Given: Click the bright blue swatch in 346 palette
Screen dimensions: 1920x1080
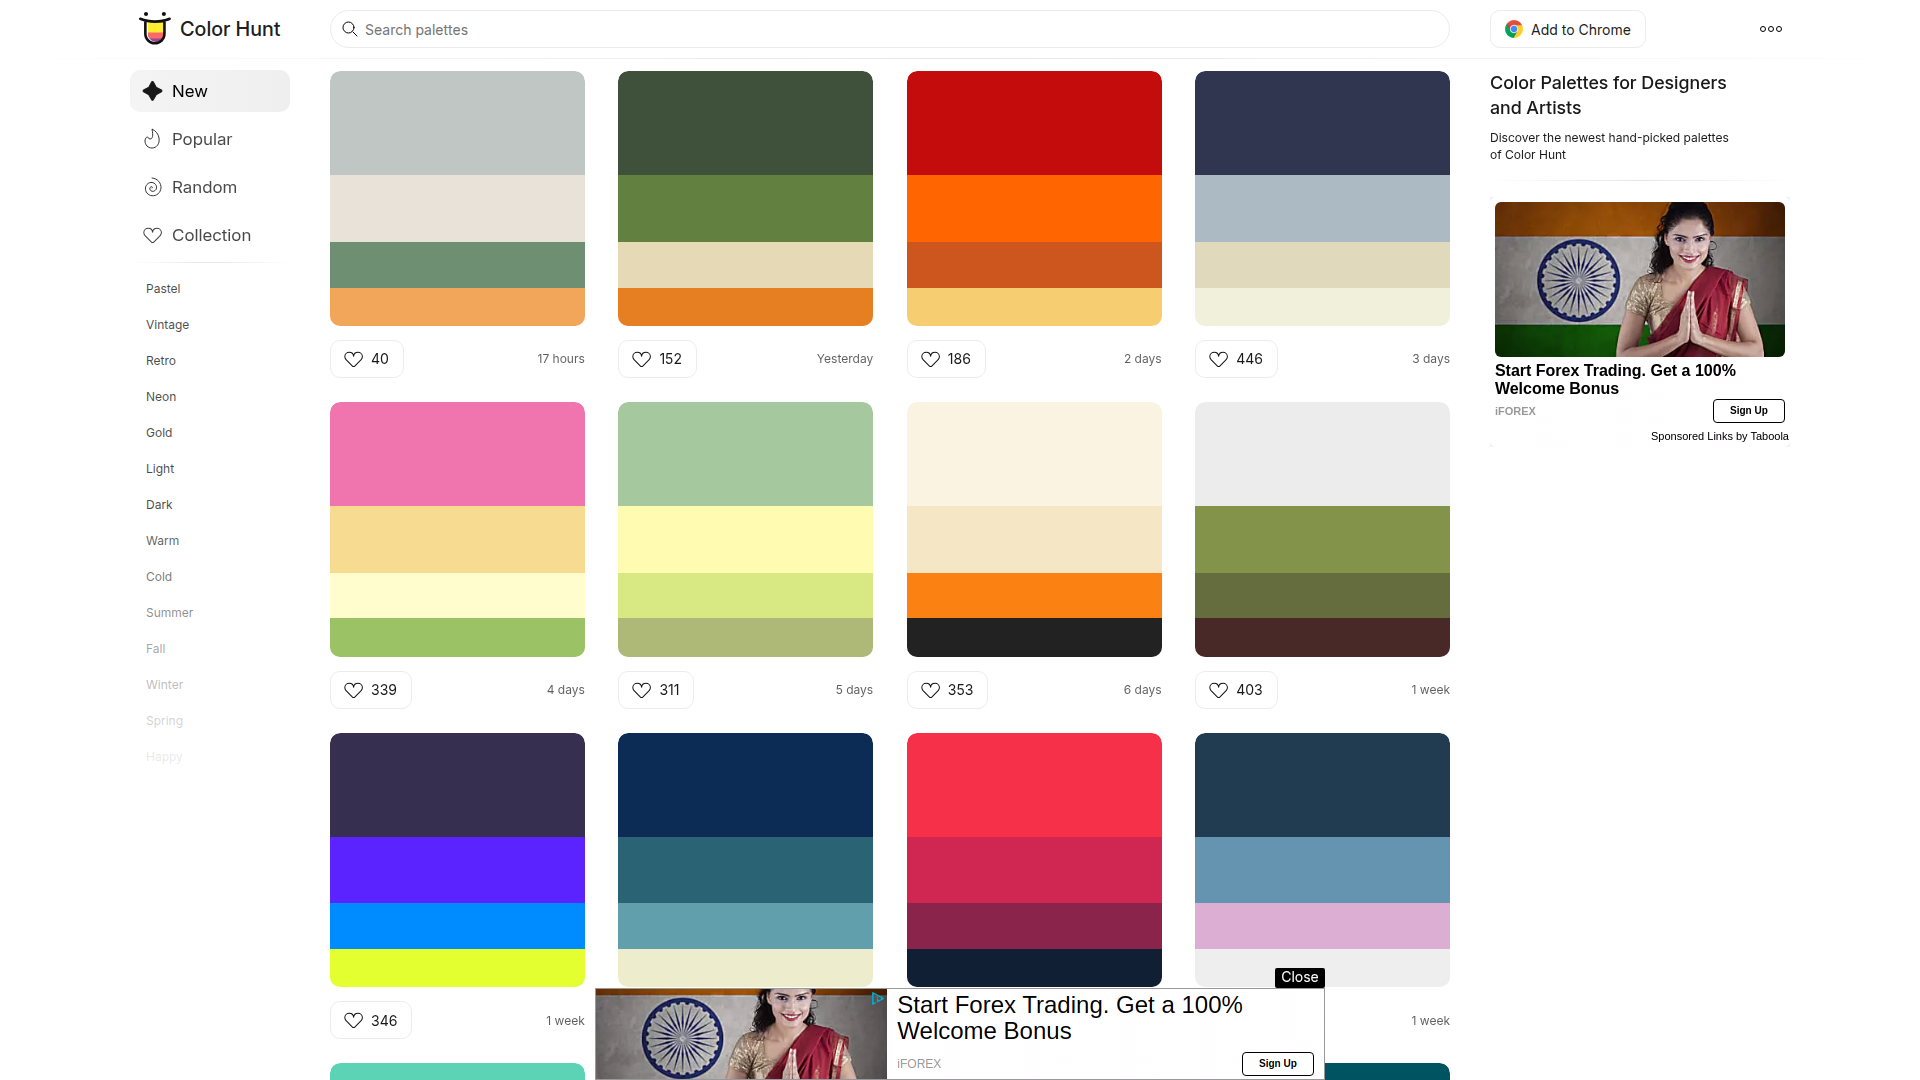Looking at the screenshot, I should 457,926.
